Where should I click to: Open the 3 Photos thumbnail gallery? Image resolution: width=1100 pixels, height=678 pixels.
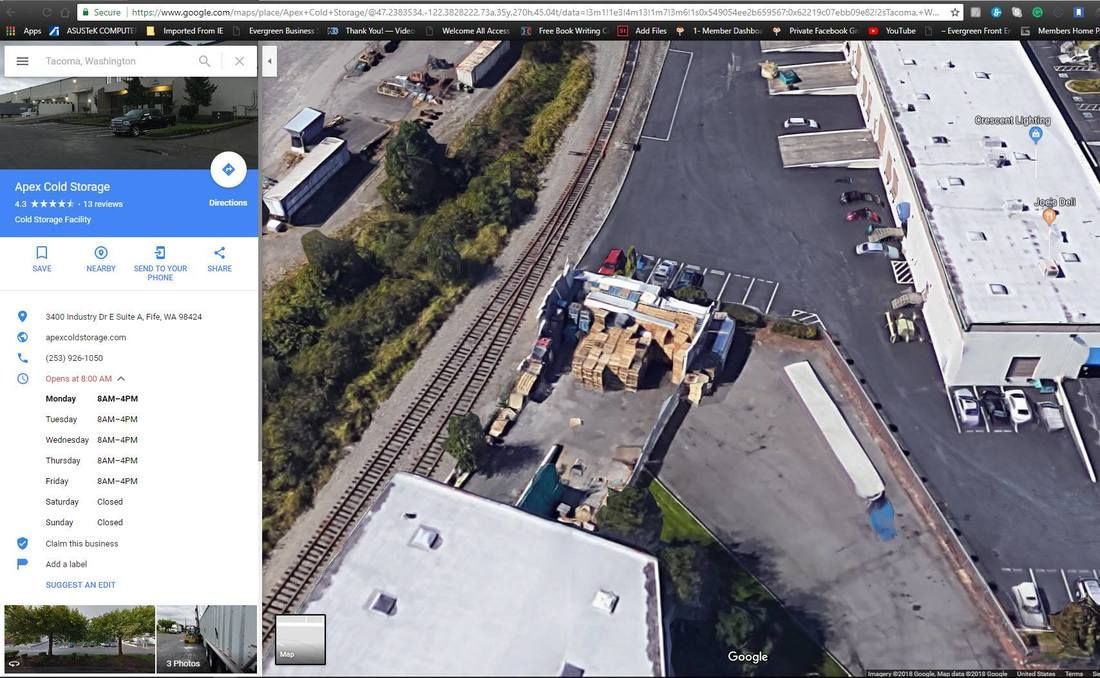[x=206, y=639]
